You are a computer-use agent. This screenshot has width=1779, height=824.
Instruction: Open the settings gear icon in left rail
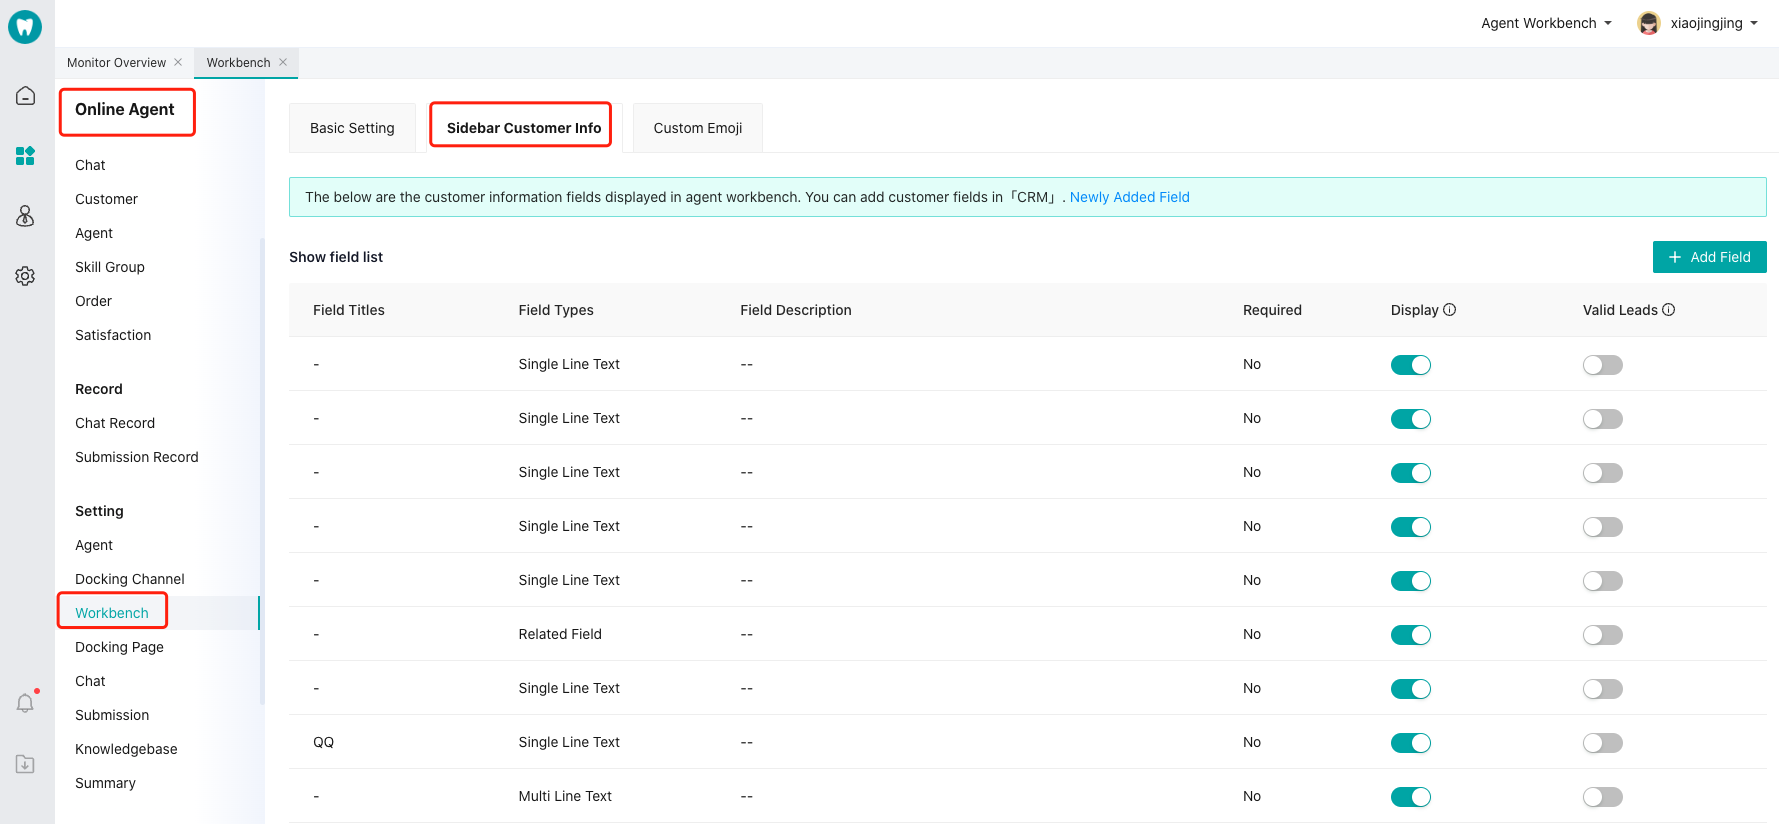[25, 276]
